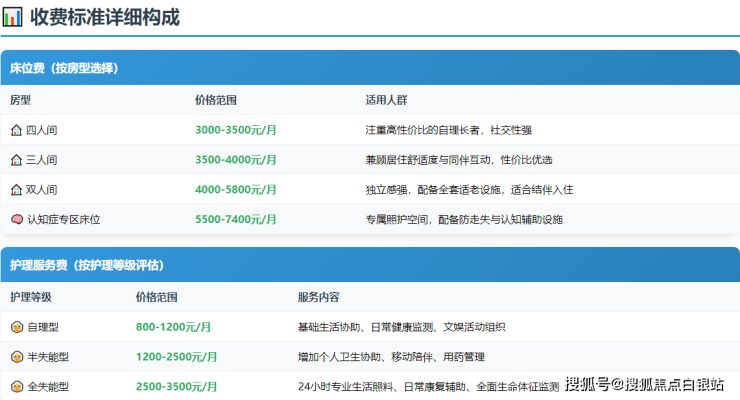Viewport: 740px width, 400px height.
Task: Click the 3000-3500元/月 price
Action: [236, 130]
